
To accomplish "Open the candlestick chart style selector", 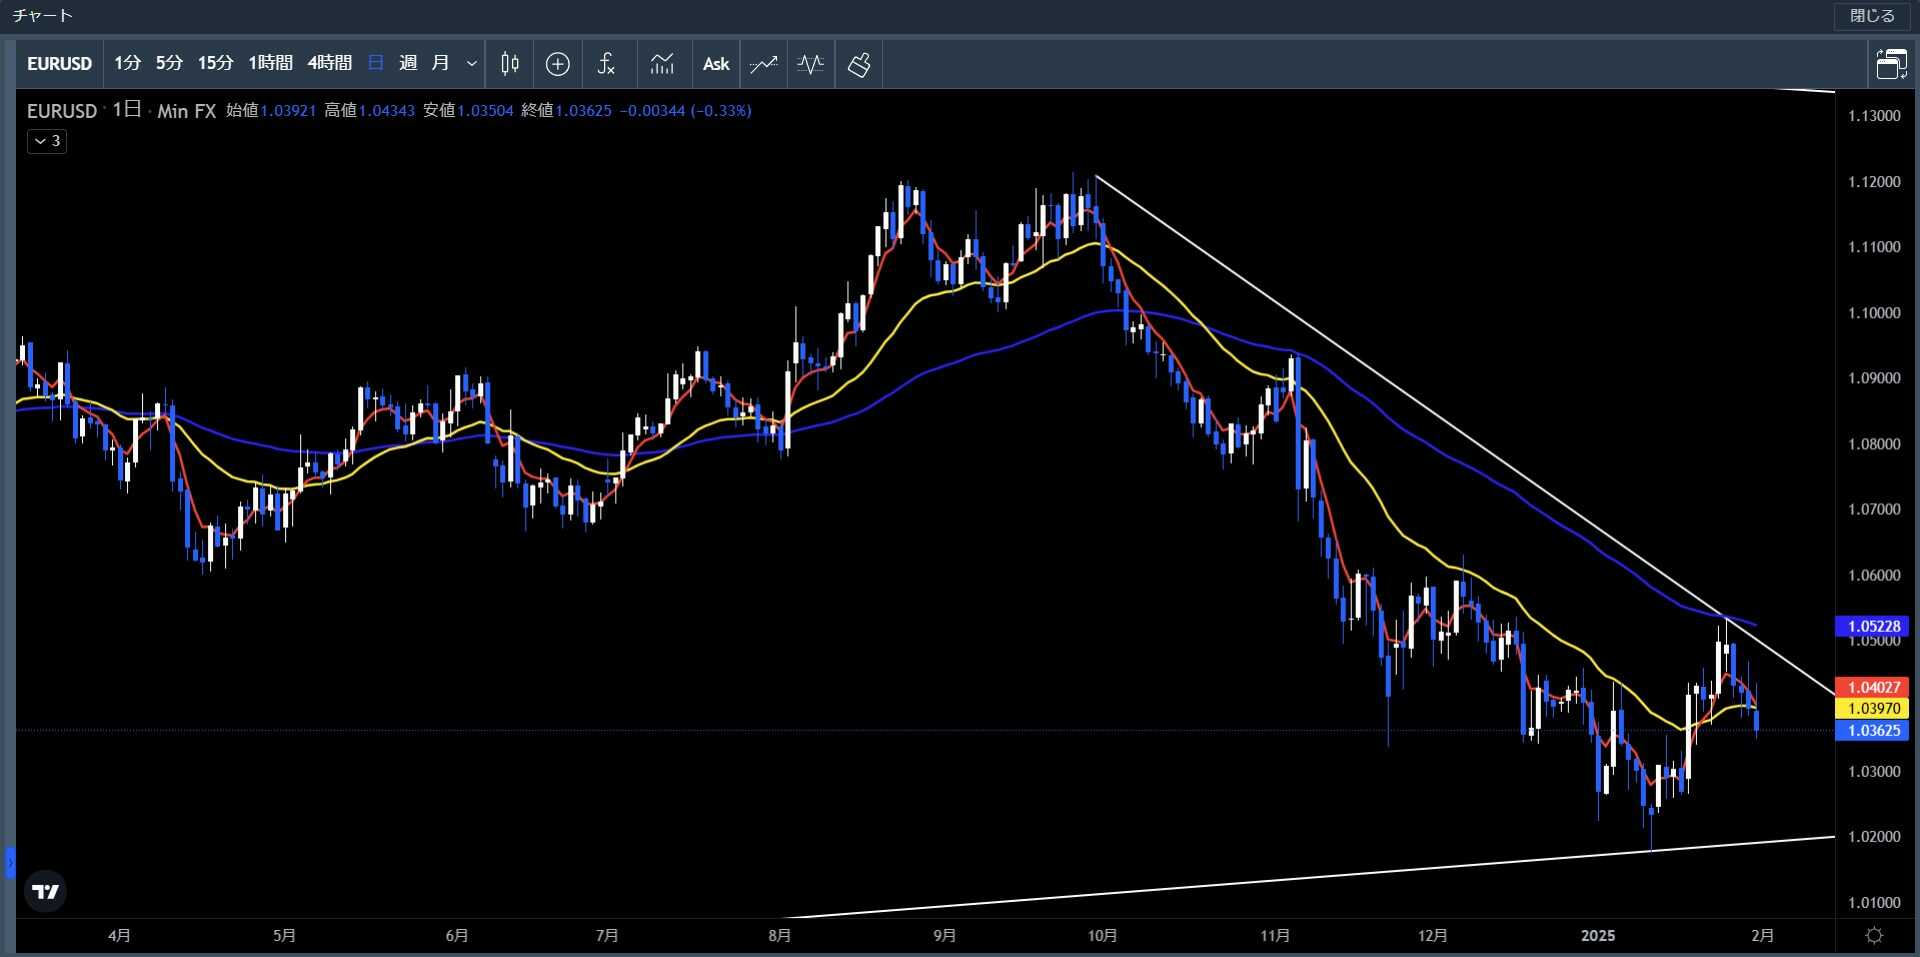I will (x=510, y=64).
